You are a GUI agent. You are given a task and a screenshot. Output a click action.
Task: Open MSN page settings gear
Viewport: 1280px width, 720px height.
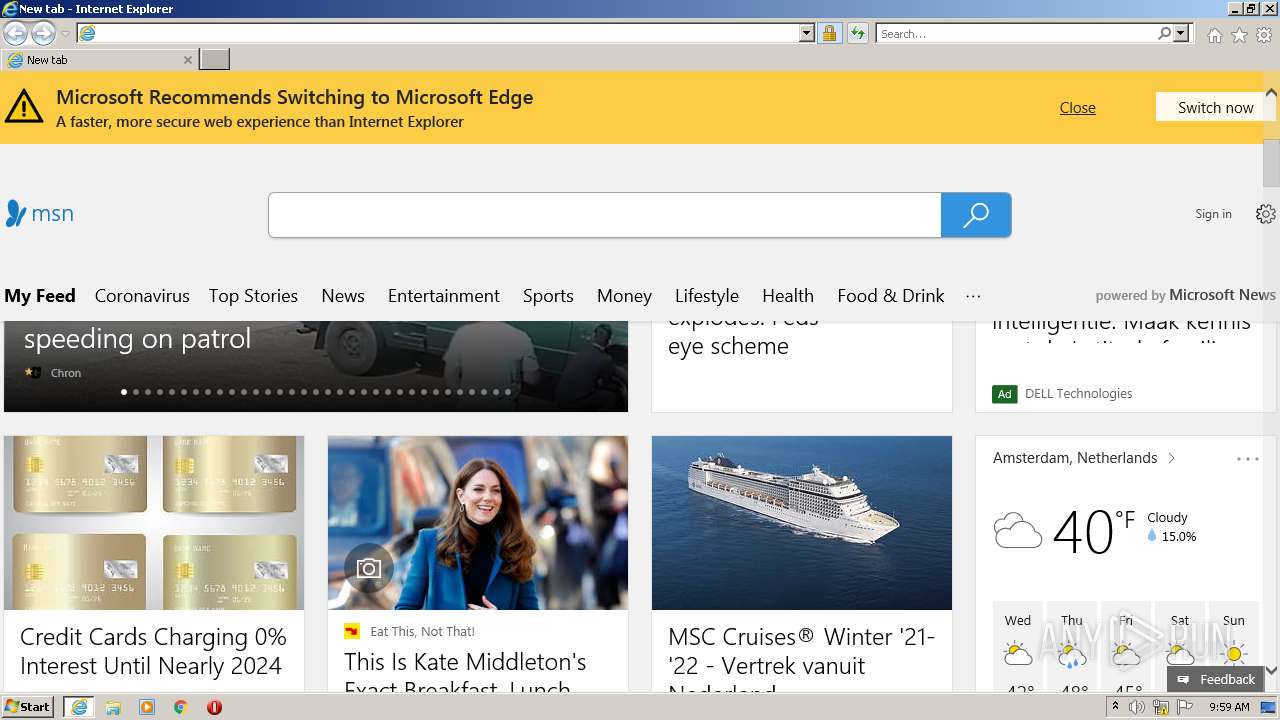tap(1266, 214)
